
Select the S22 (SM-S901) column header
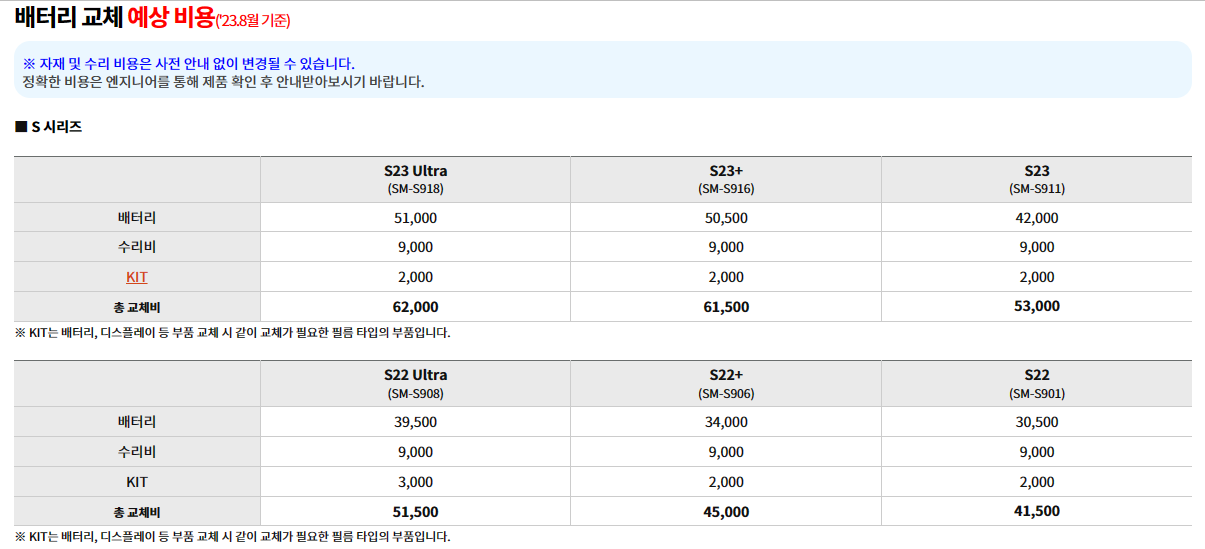click(x=1037, y=383)
